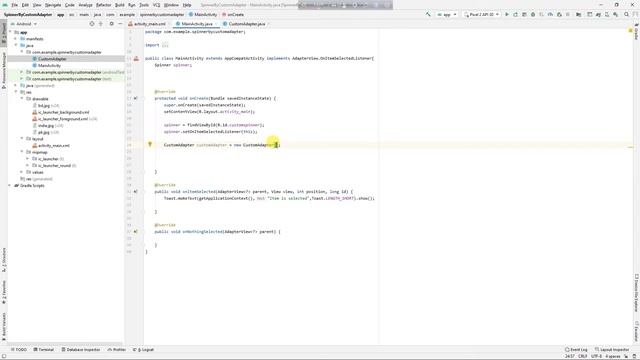Click the onCreate breadcrumb in navigation bar
Image resolution: width=640 pixels, height=360 pixels.
pos(233,14)
